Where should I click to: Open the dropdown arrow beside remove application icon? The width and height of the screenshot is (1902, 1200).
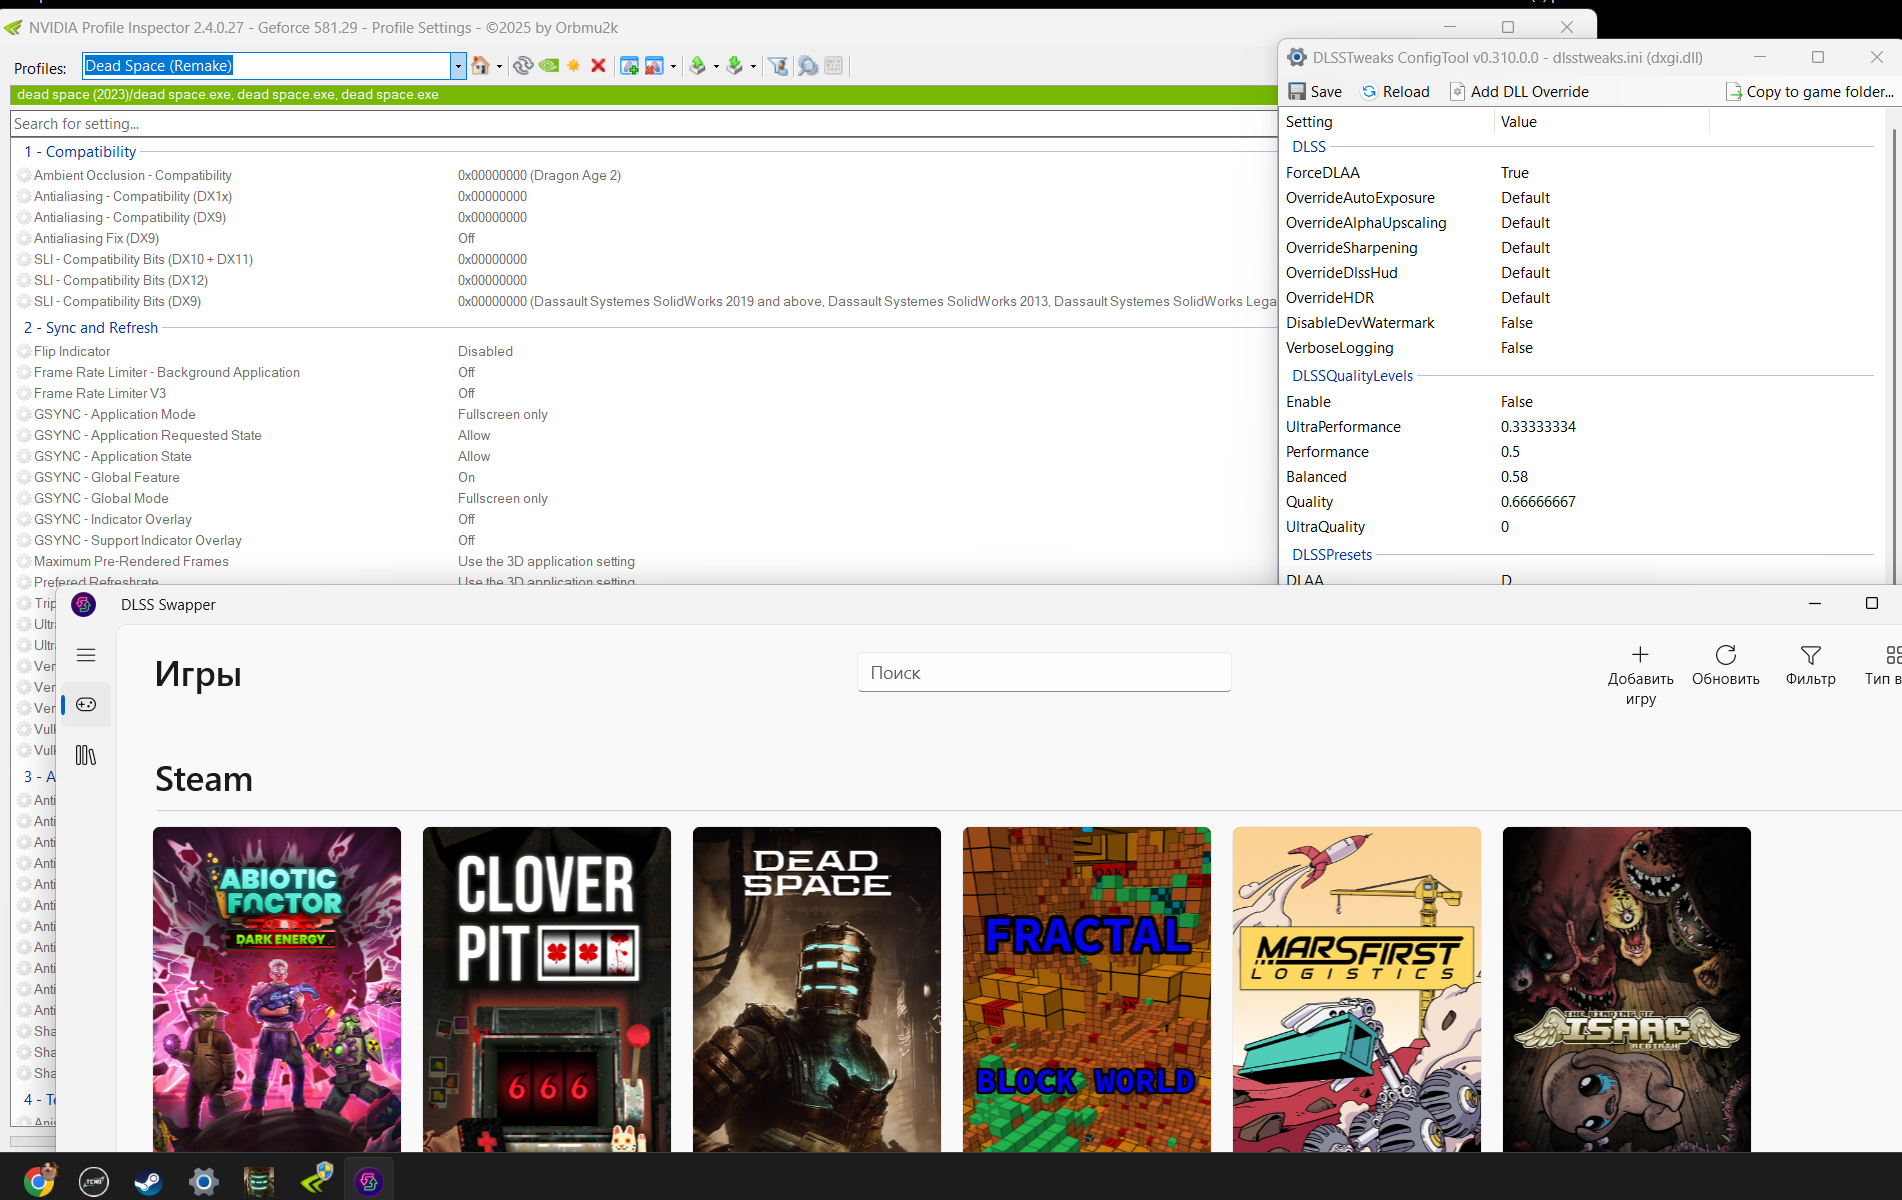[x=673, y=66]
